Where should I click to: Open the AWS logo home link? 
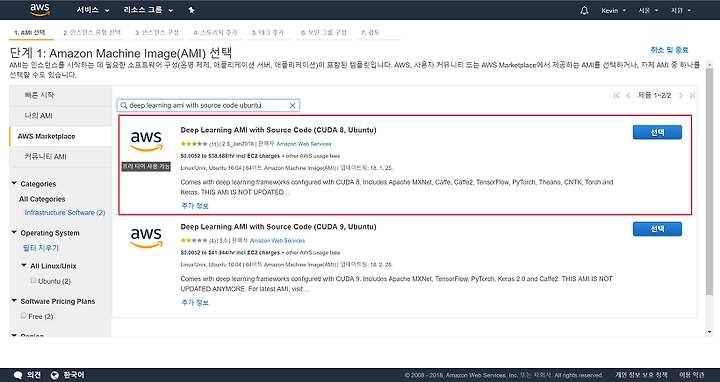pyautogui.click(x=40, y=10)
